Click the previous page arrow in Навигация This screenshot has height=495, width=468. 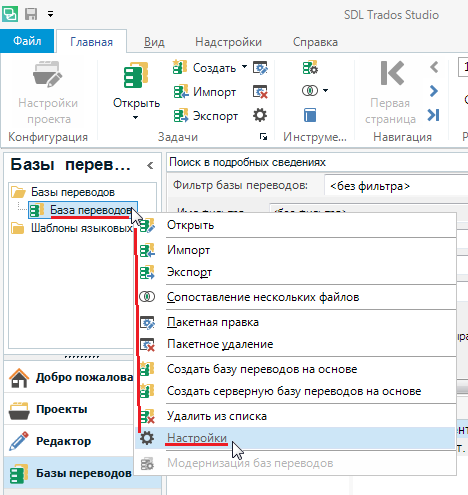click(x=434, y=68)
